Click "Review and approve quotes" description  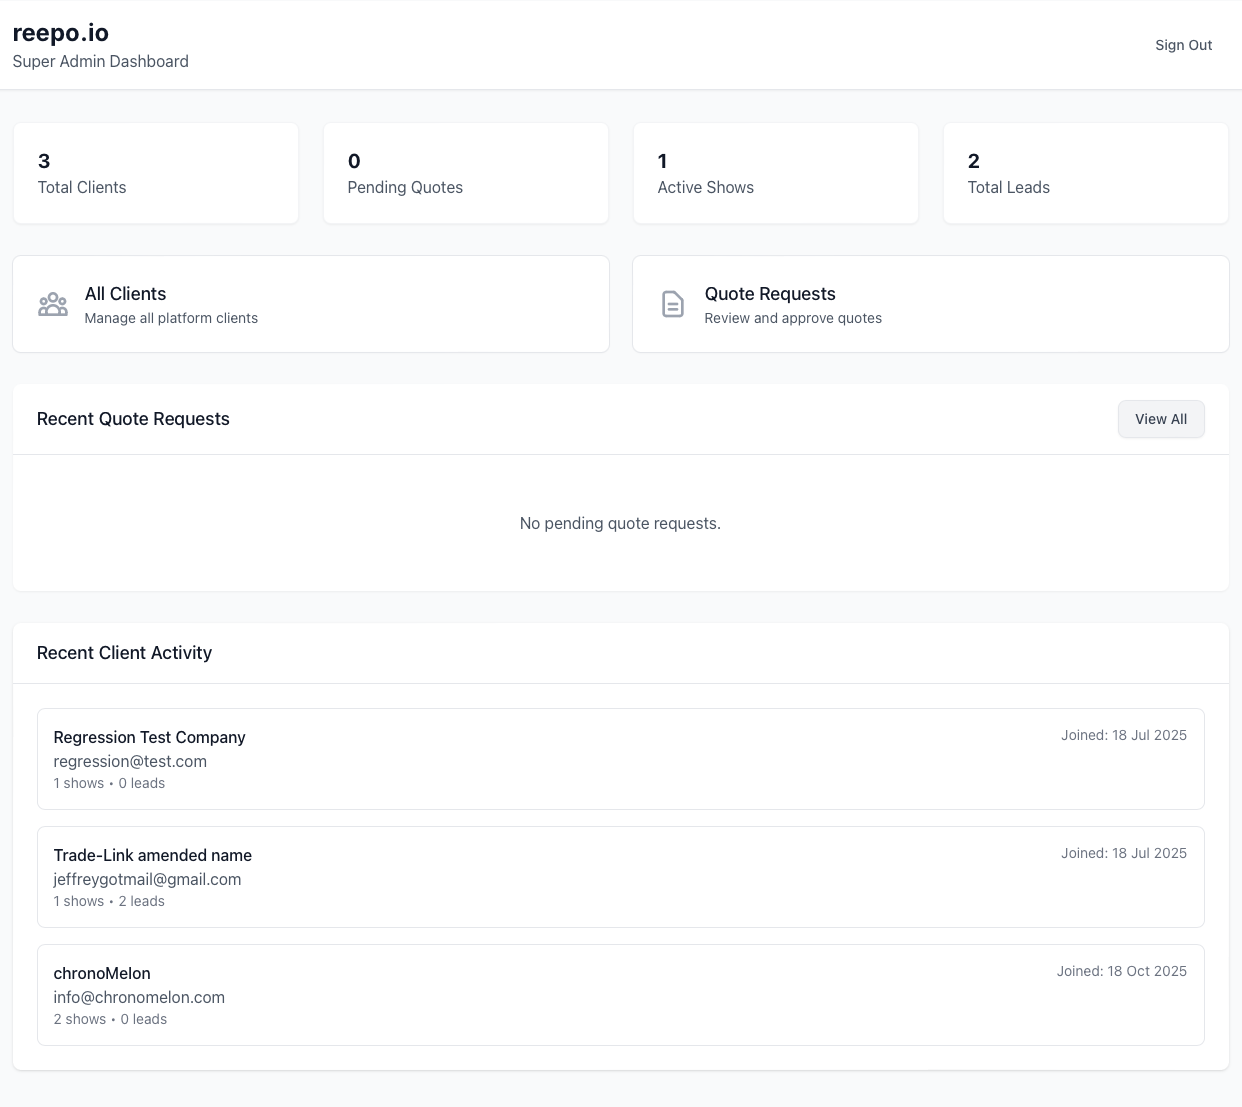pos(793,318)
